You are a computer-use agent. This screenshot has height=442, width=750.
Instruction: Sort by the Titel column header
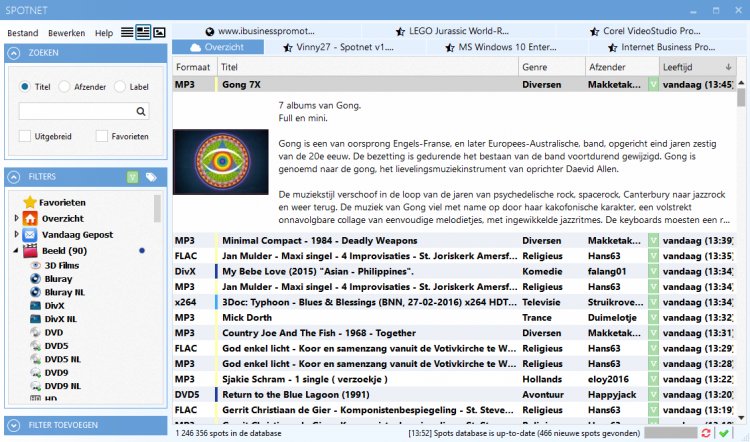click(x=368, y=67)
